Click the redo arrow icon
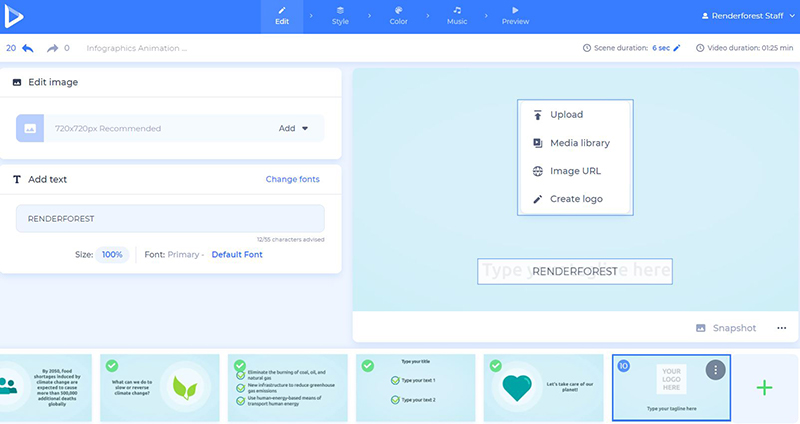The image size is (800, 424). (52, 48)
